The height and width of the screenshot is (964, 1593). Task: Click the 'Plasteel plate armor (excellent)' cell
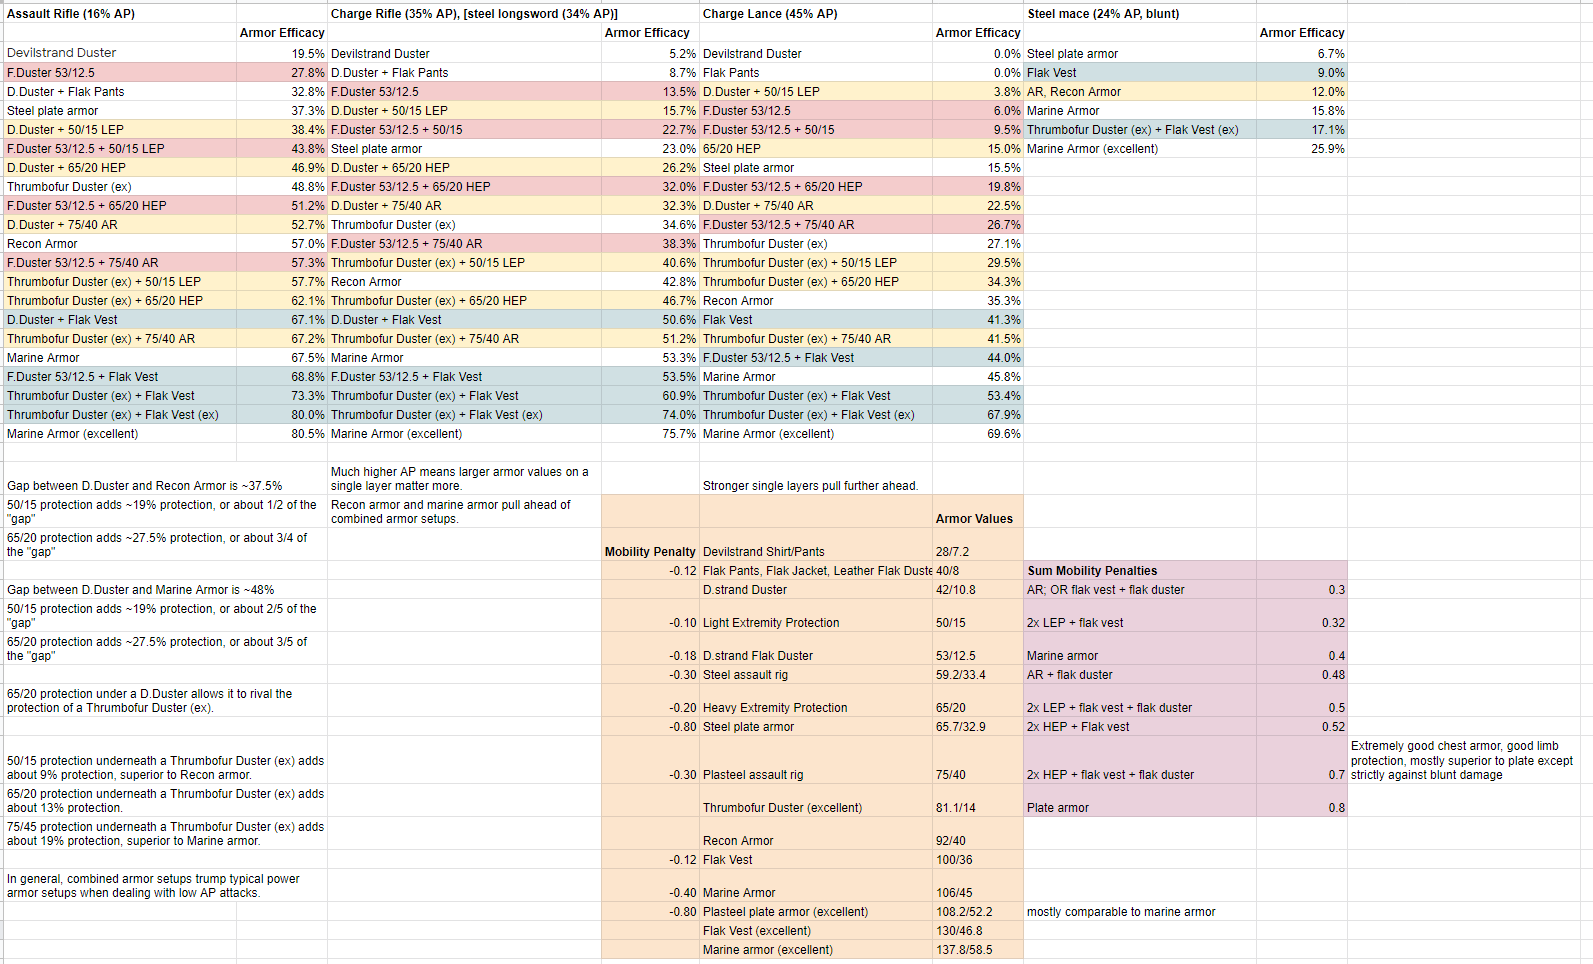click(x=816, y=912)
